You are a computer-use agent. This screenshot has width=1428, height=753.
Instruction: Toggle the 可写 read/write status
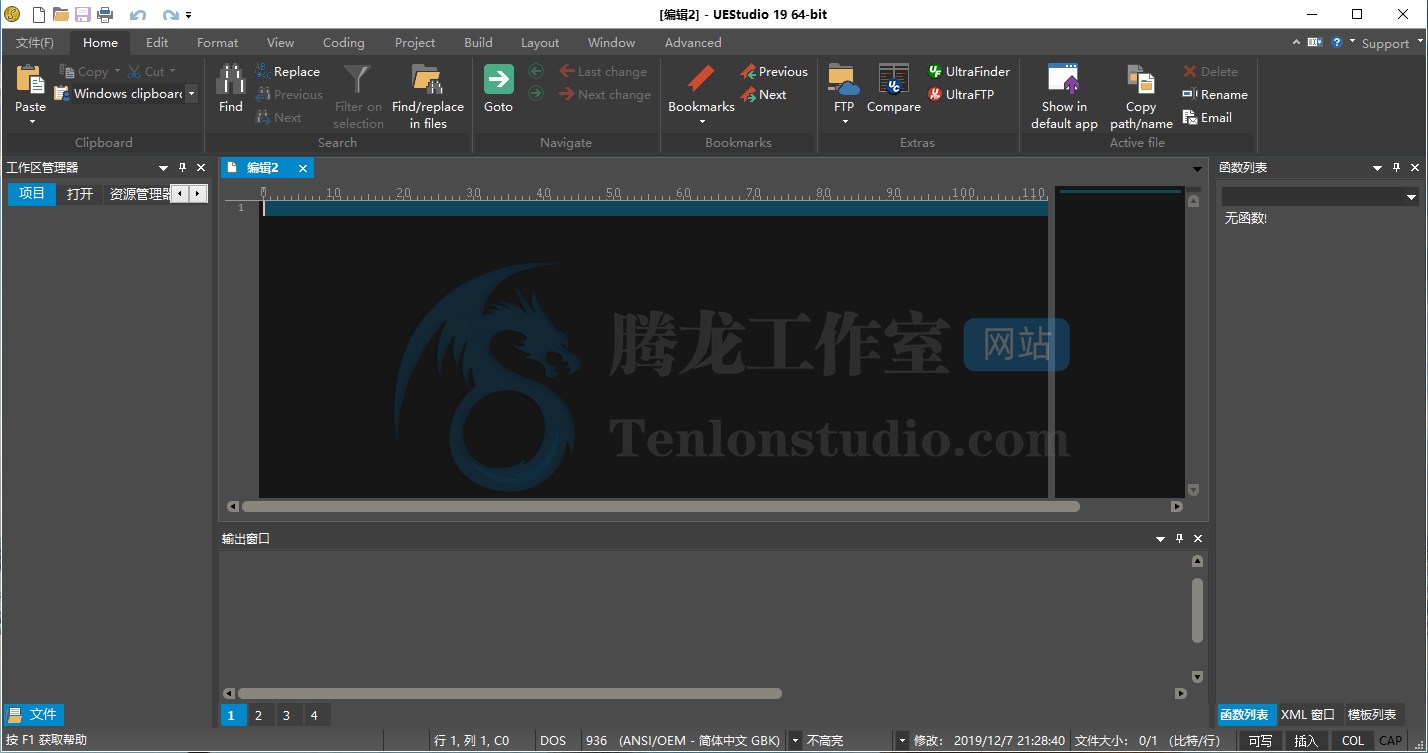[1260, 741]
